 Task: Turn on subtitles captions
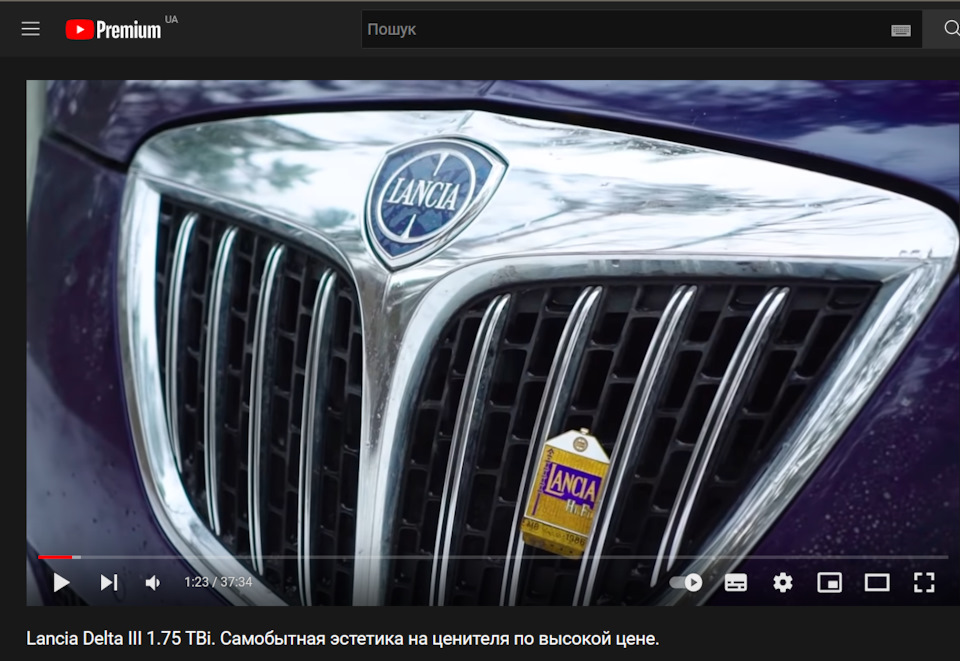click(x=735, y=583)
